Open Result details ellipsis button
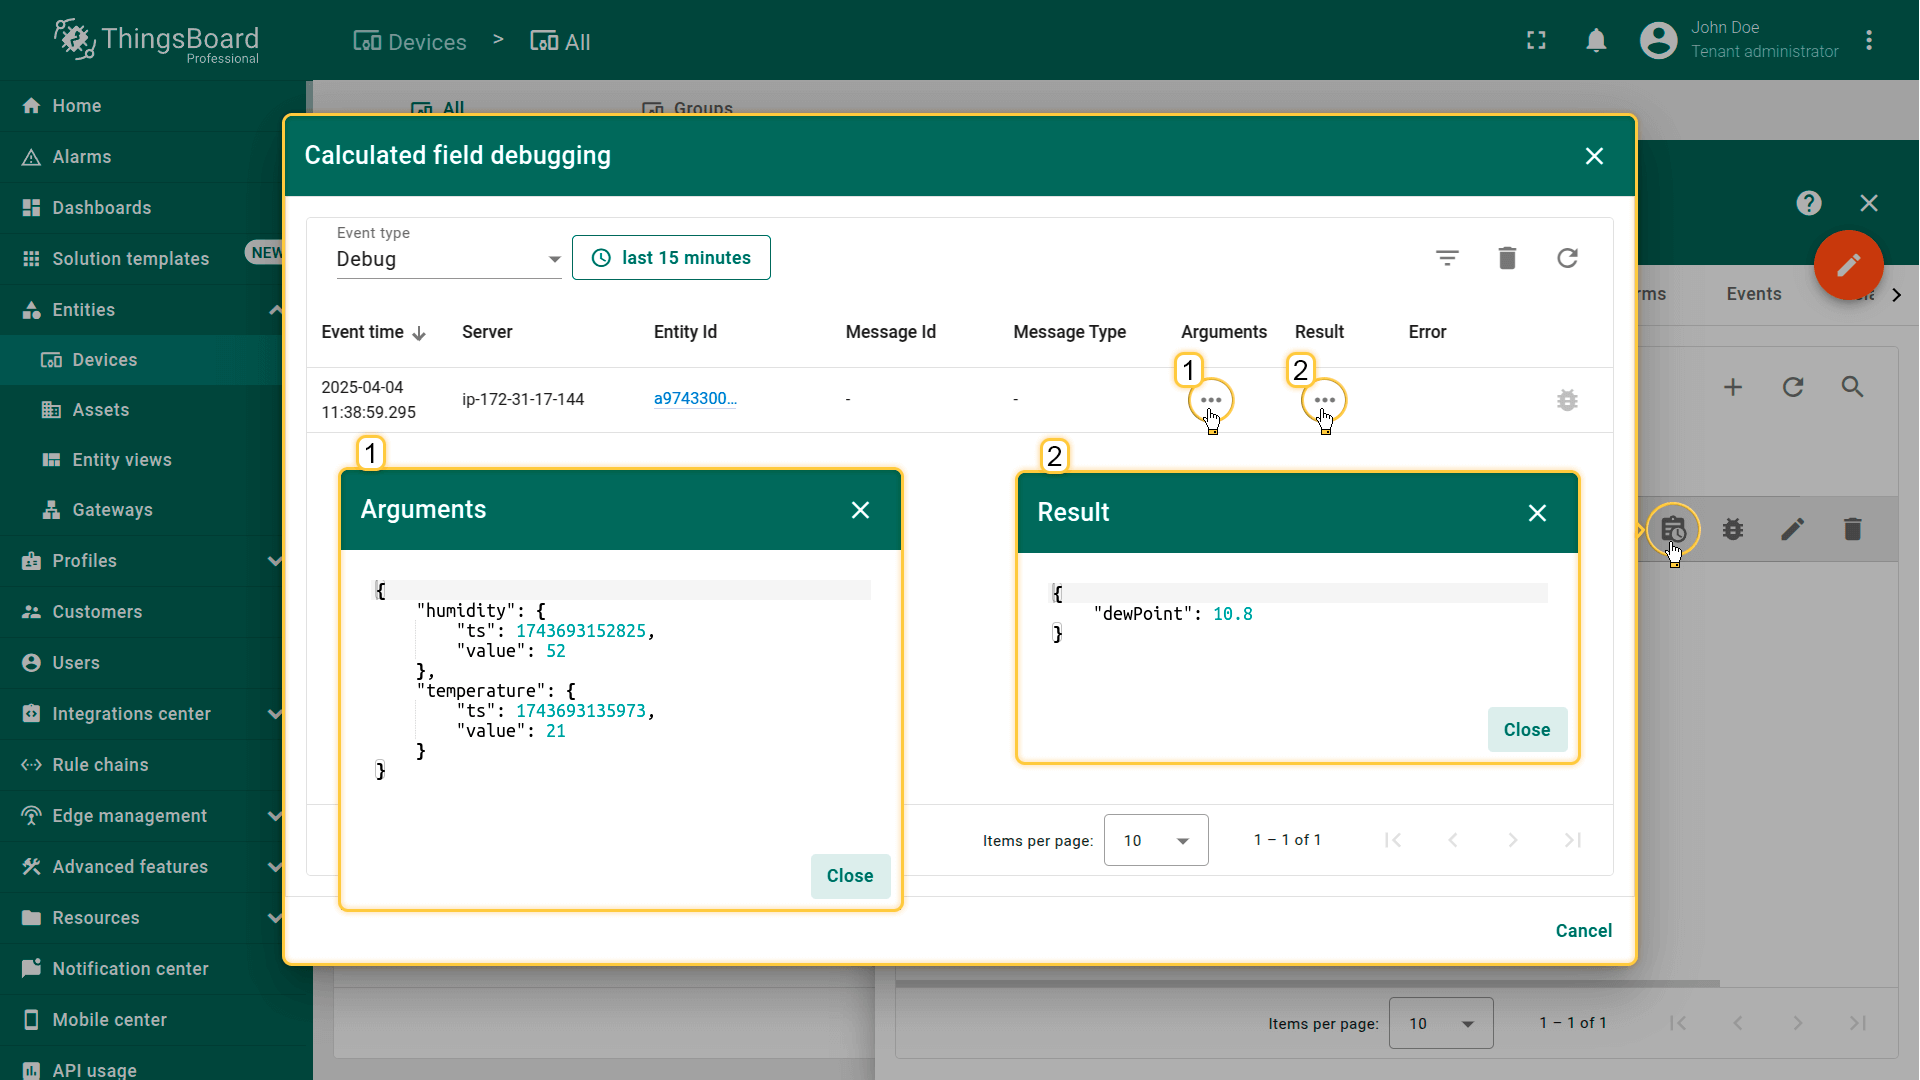 coord(1324,400)
